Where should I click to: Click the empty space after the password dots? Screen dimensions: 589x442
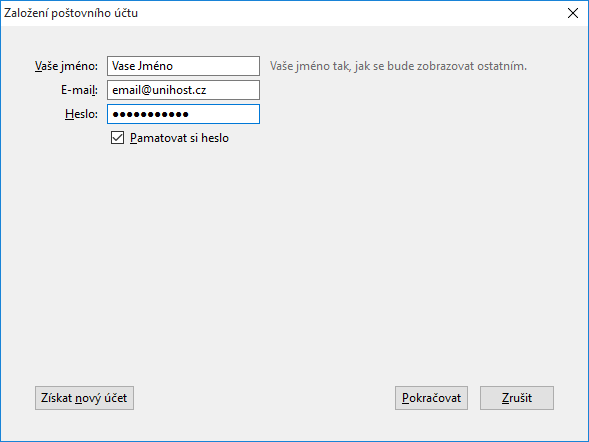click(x=224, y=114)
